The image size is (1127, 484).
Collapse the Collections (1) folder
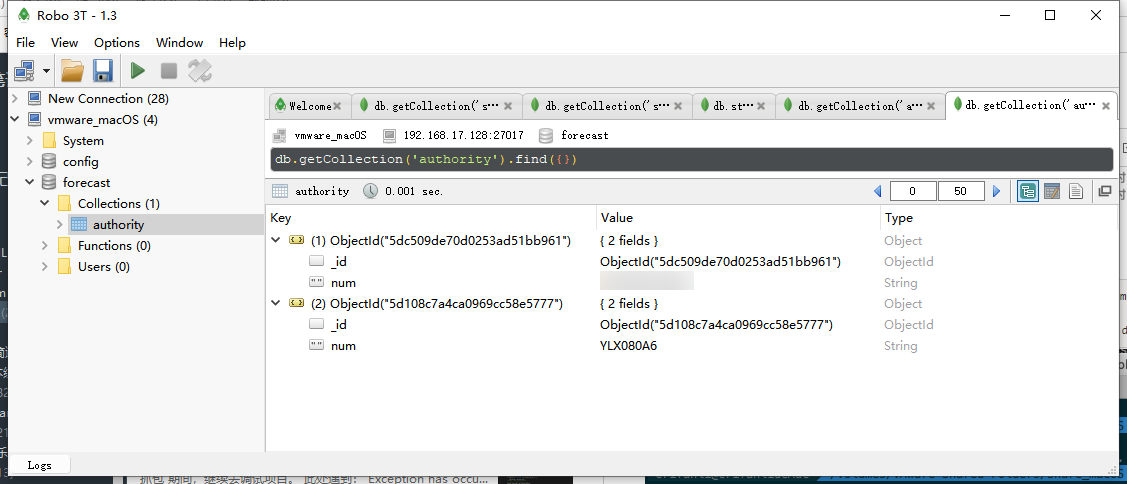coord(45,204)
